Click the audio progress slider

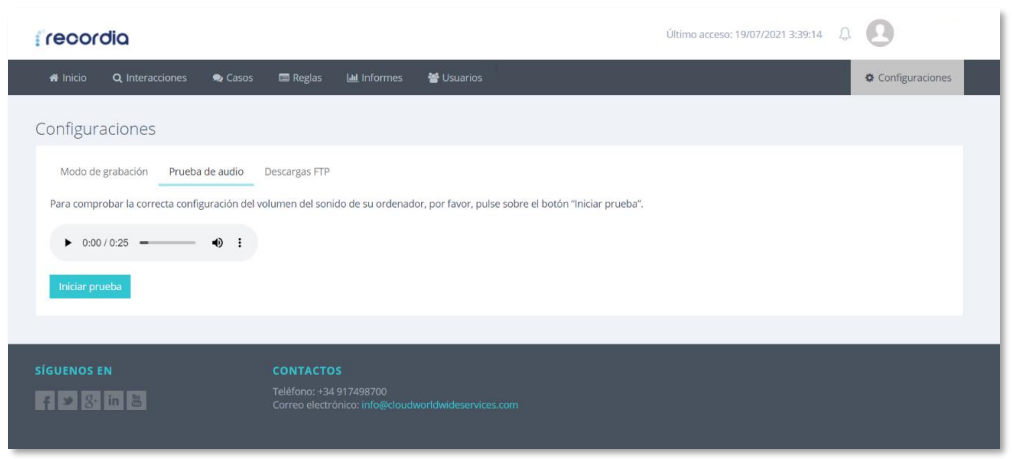coord(168,243)
